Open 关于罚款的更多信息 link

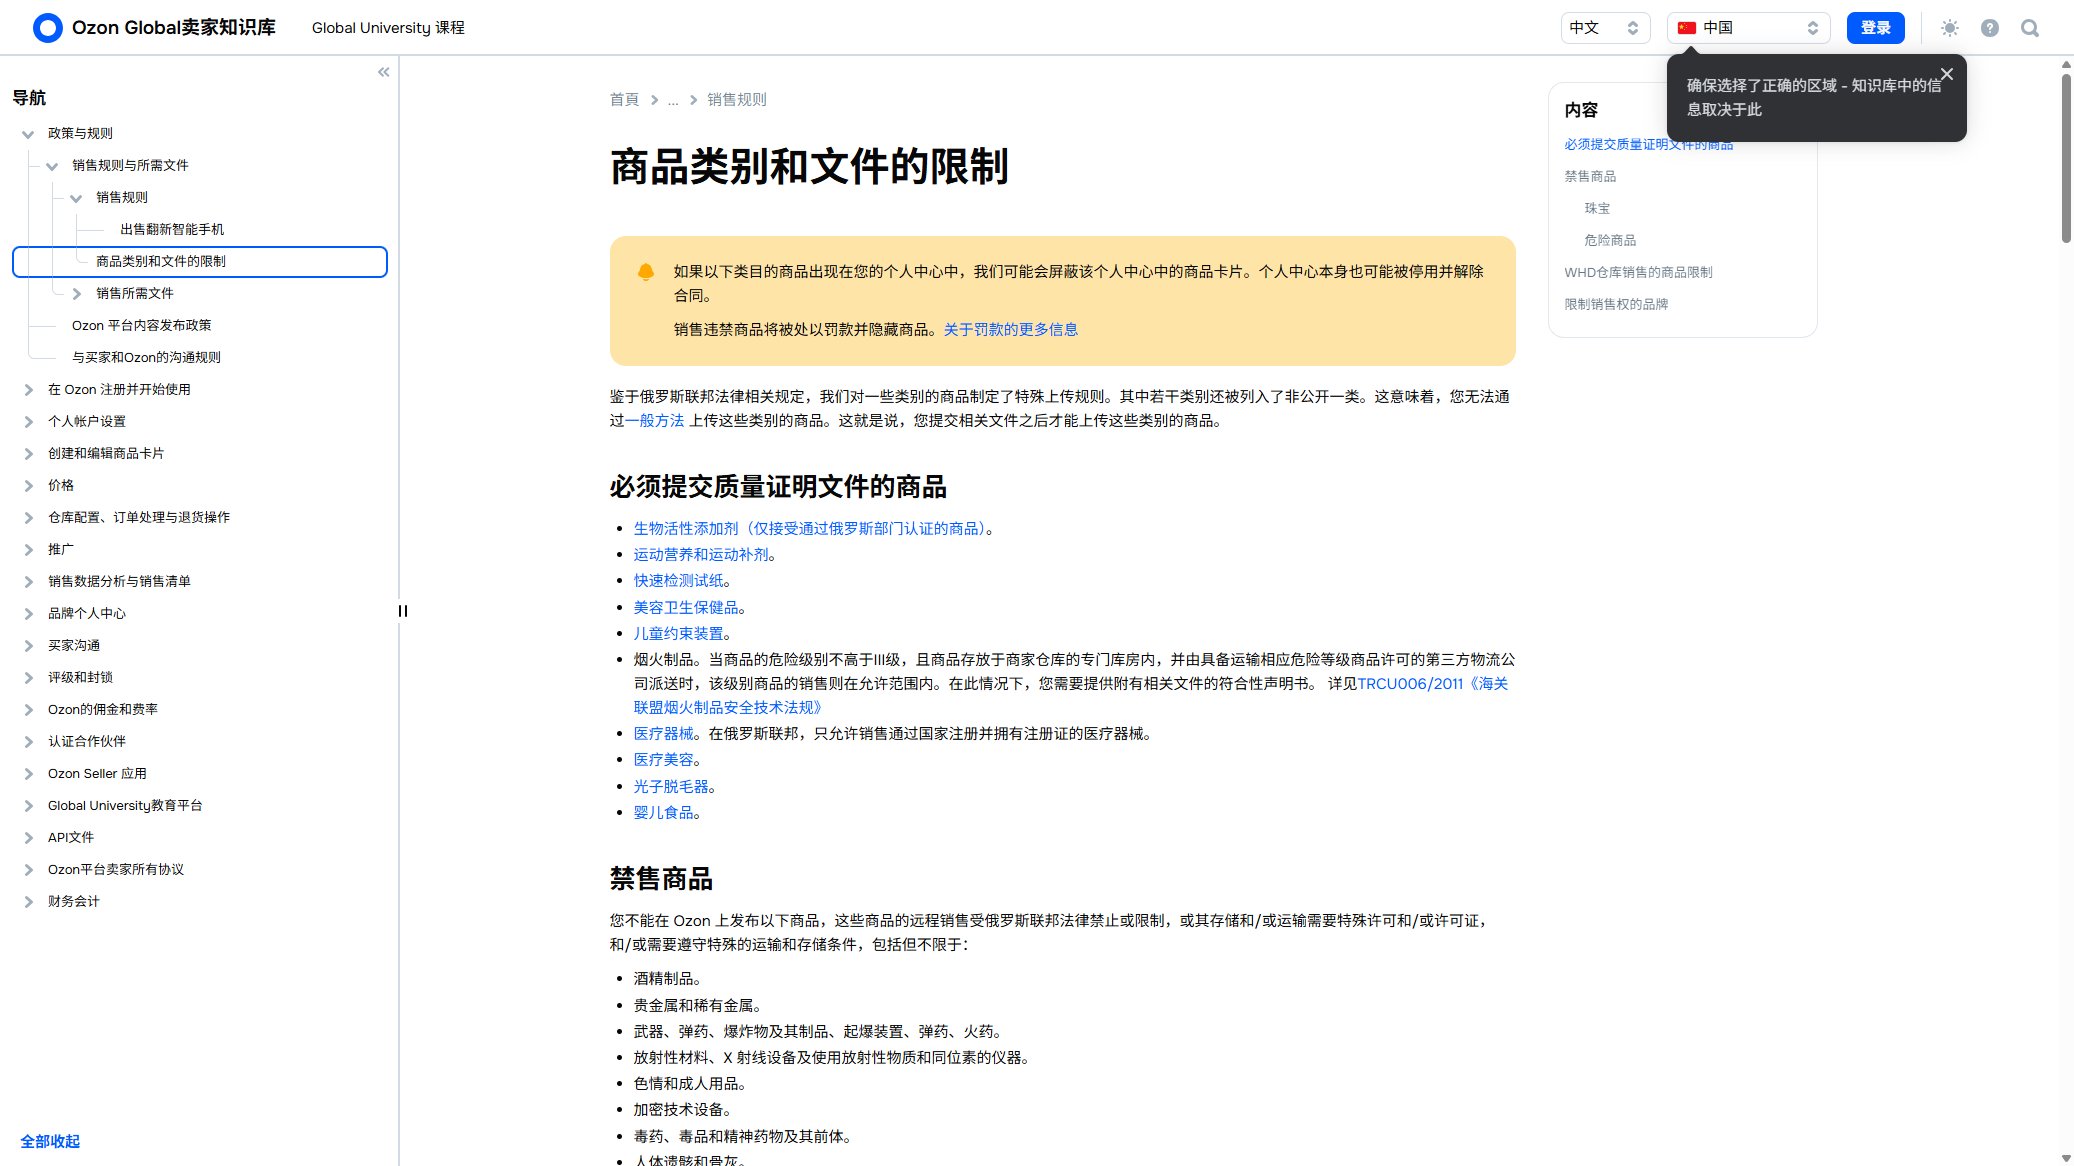(1011, 329)
